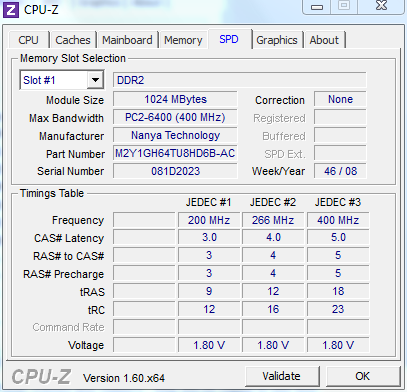The image size is (407, 392).
Task: Click the empty SPD Ext. field
Action: (340, 153)
